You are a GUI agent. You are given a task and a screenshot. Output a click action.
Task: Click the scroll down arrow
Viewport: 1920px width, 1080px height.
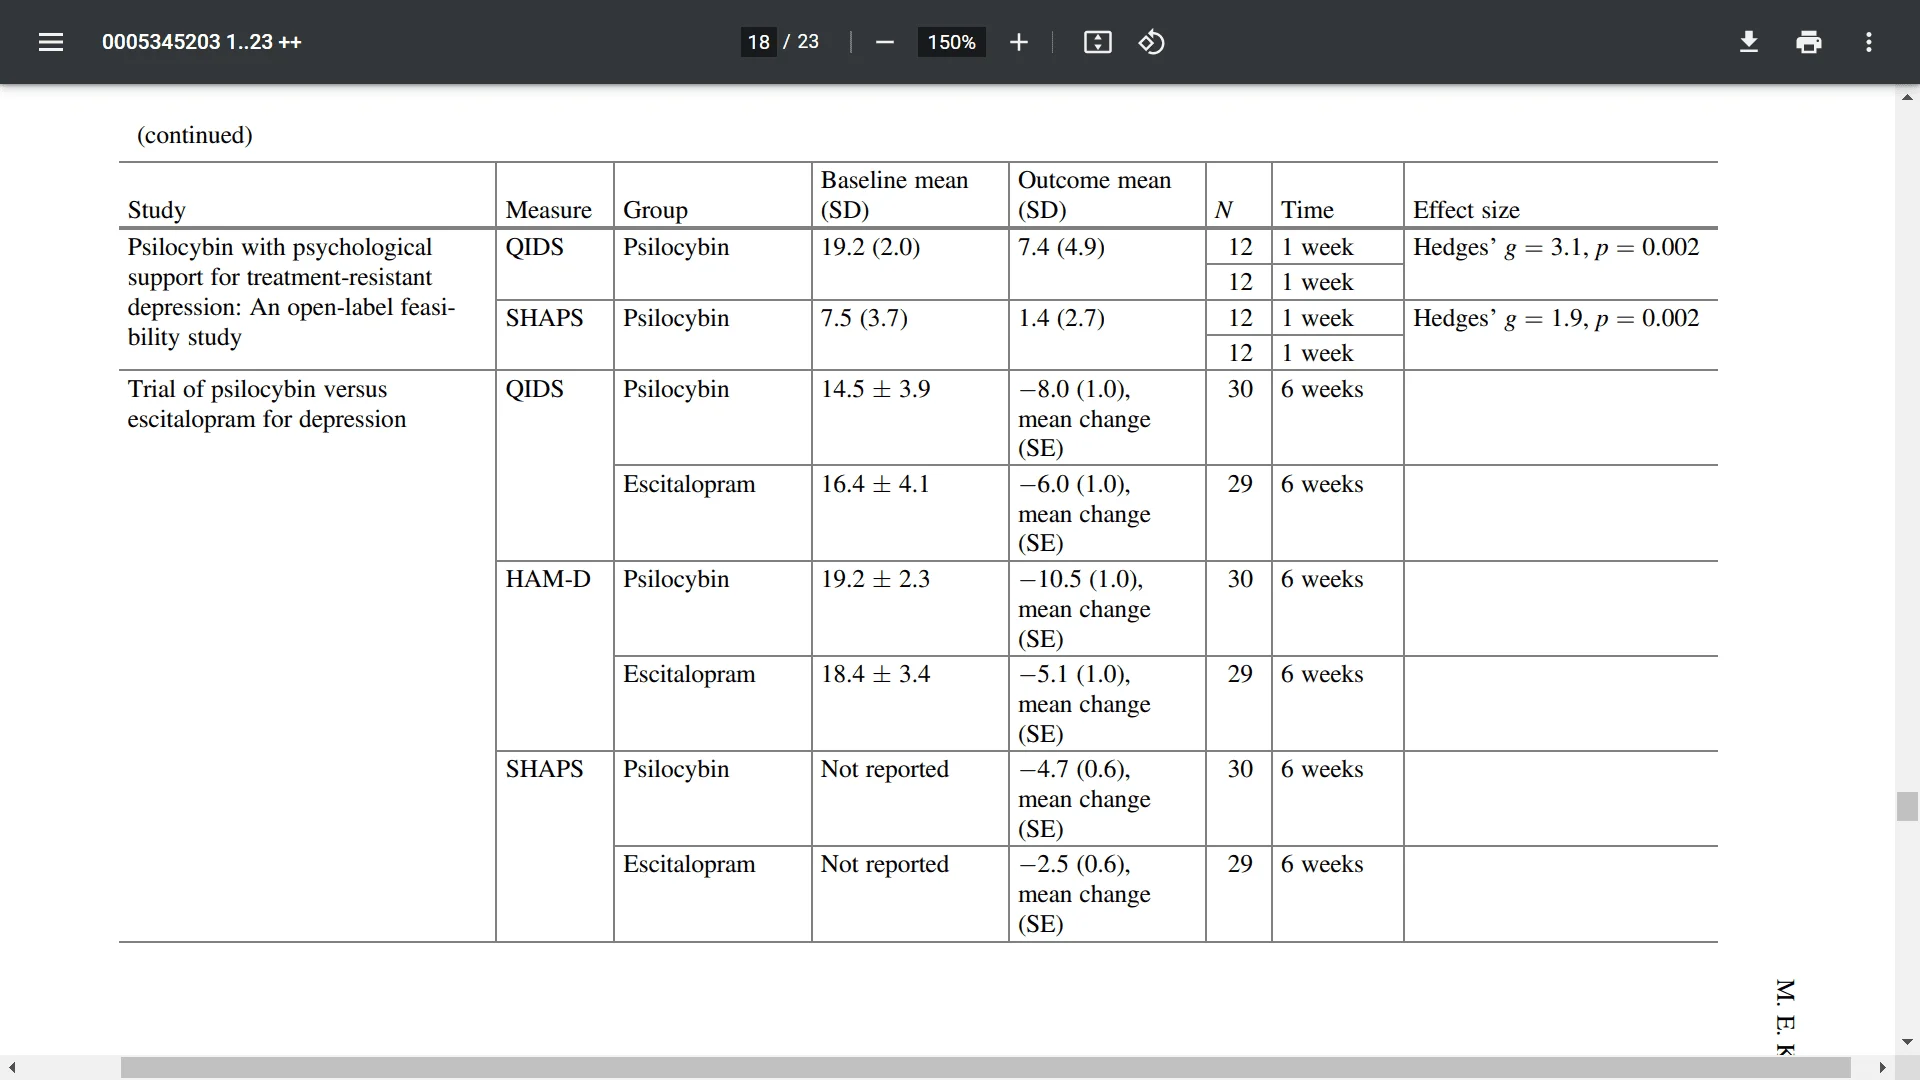pos(1907,1042)
